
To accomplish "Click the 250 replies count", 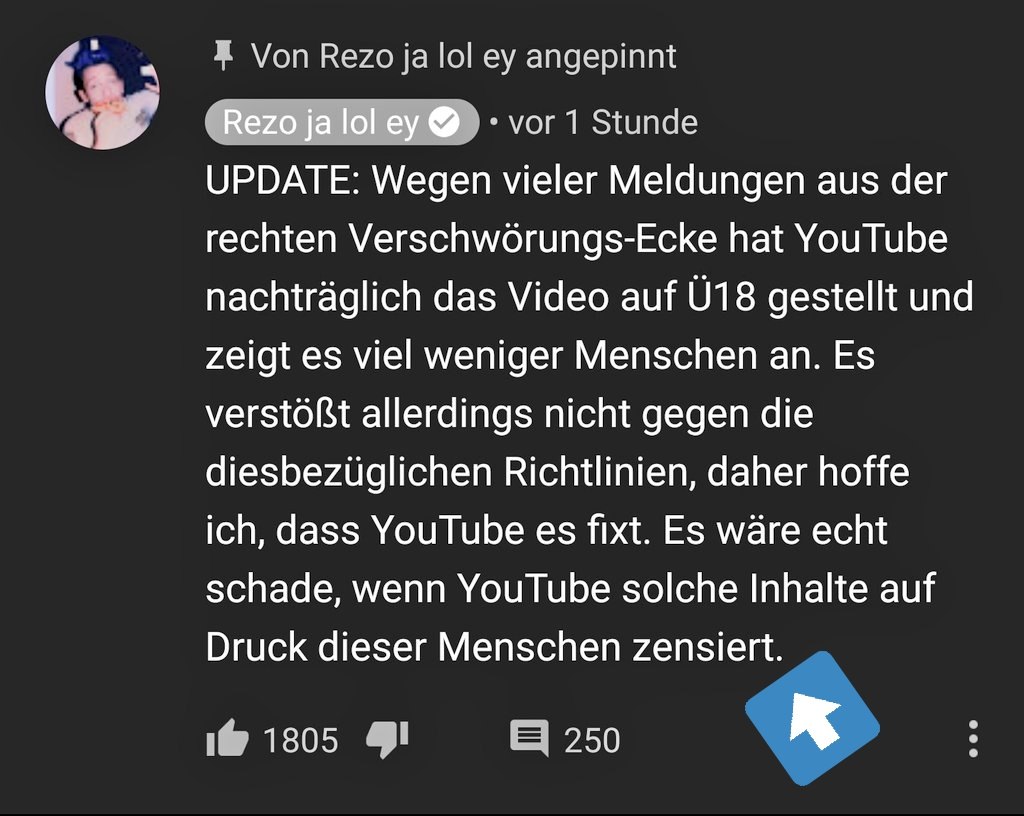I will click(592, 740).
